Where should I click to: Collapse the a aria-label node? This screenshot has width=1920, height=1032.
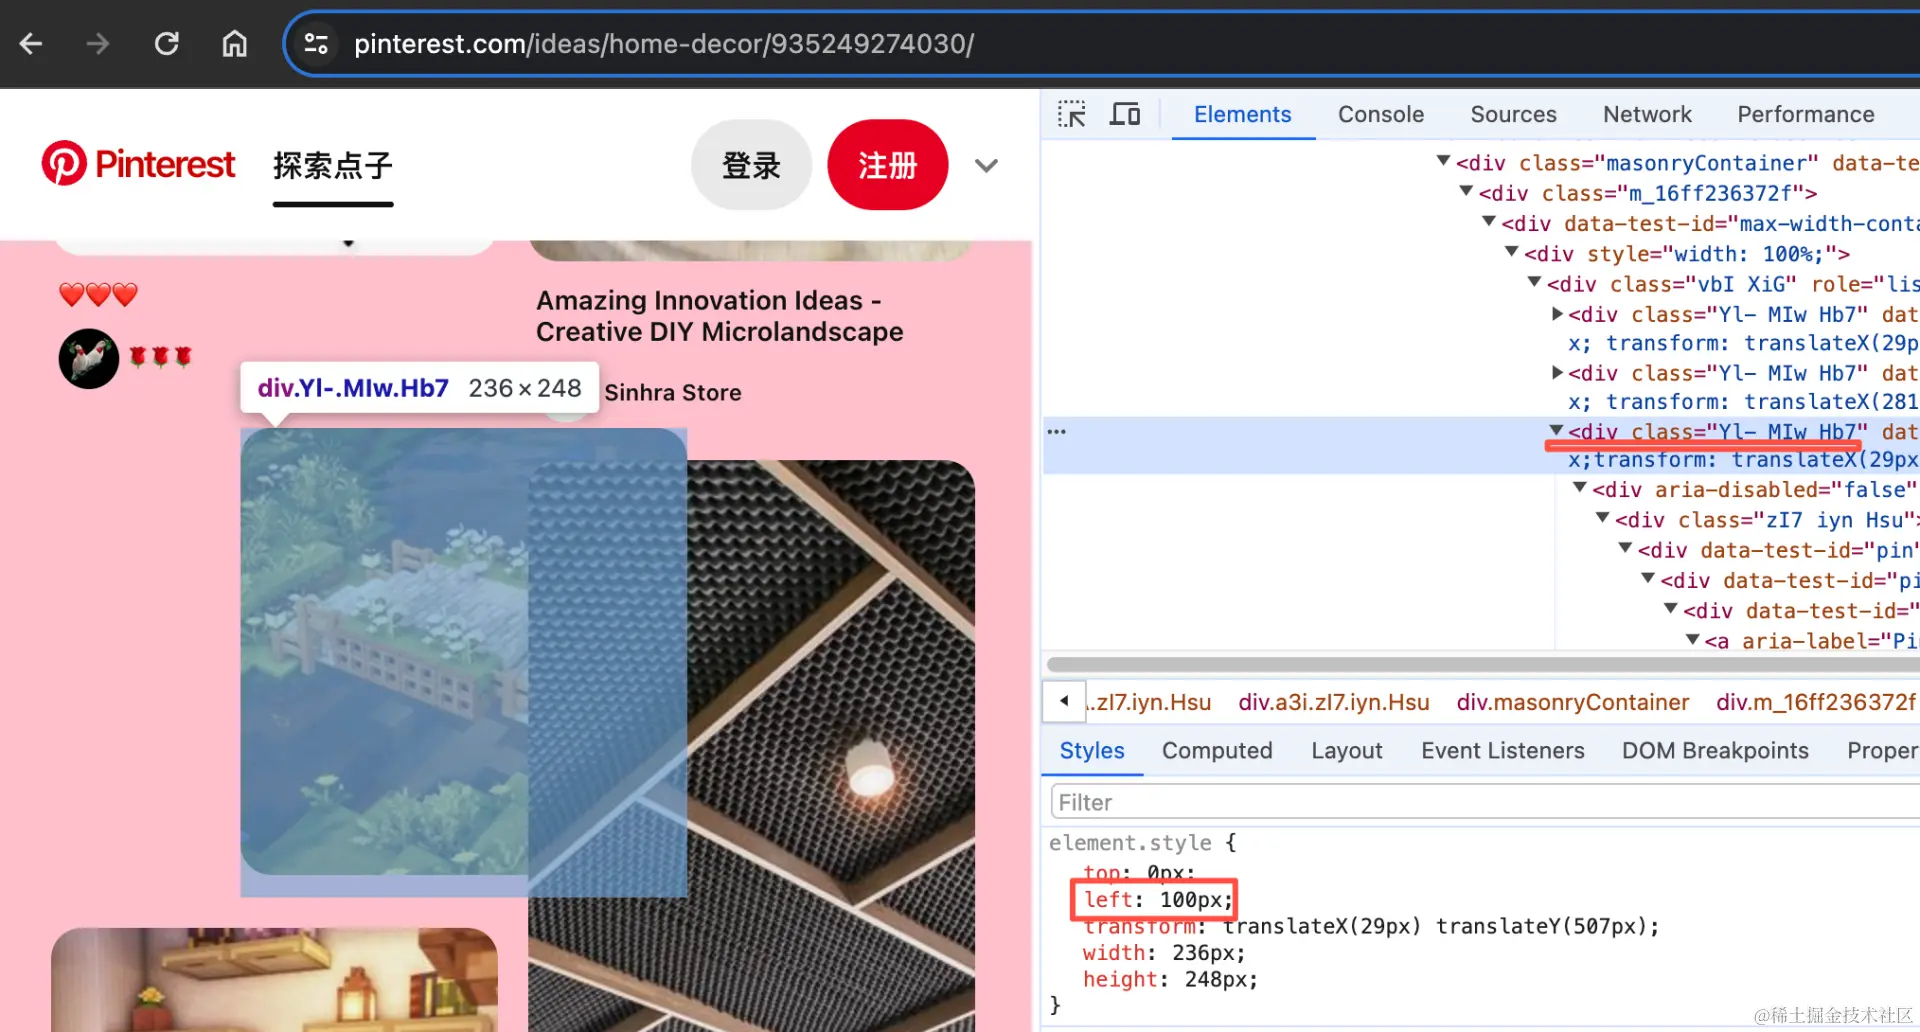click(1693, 640)
